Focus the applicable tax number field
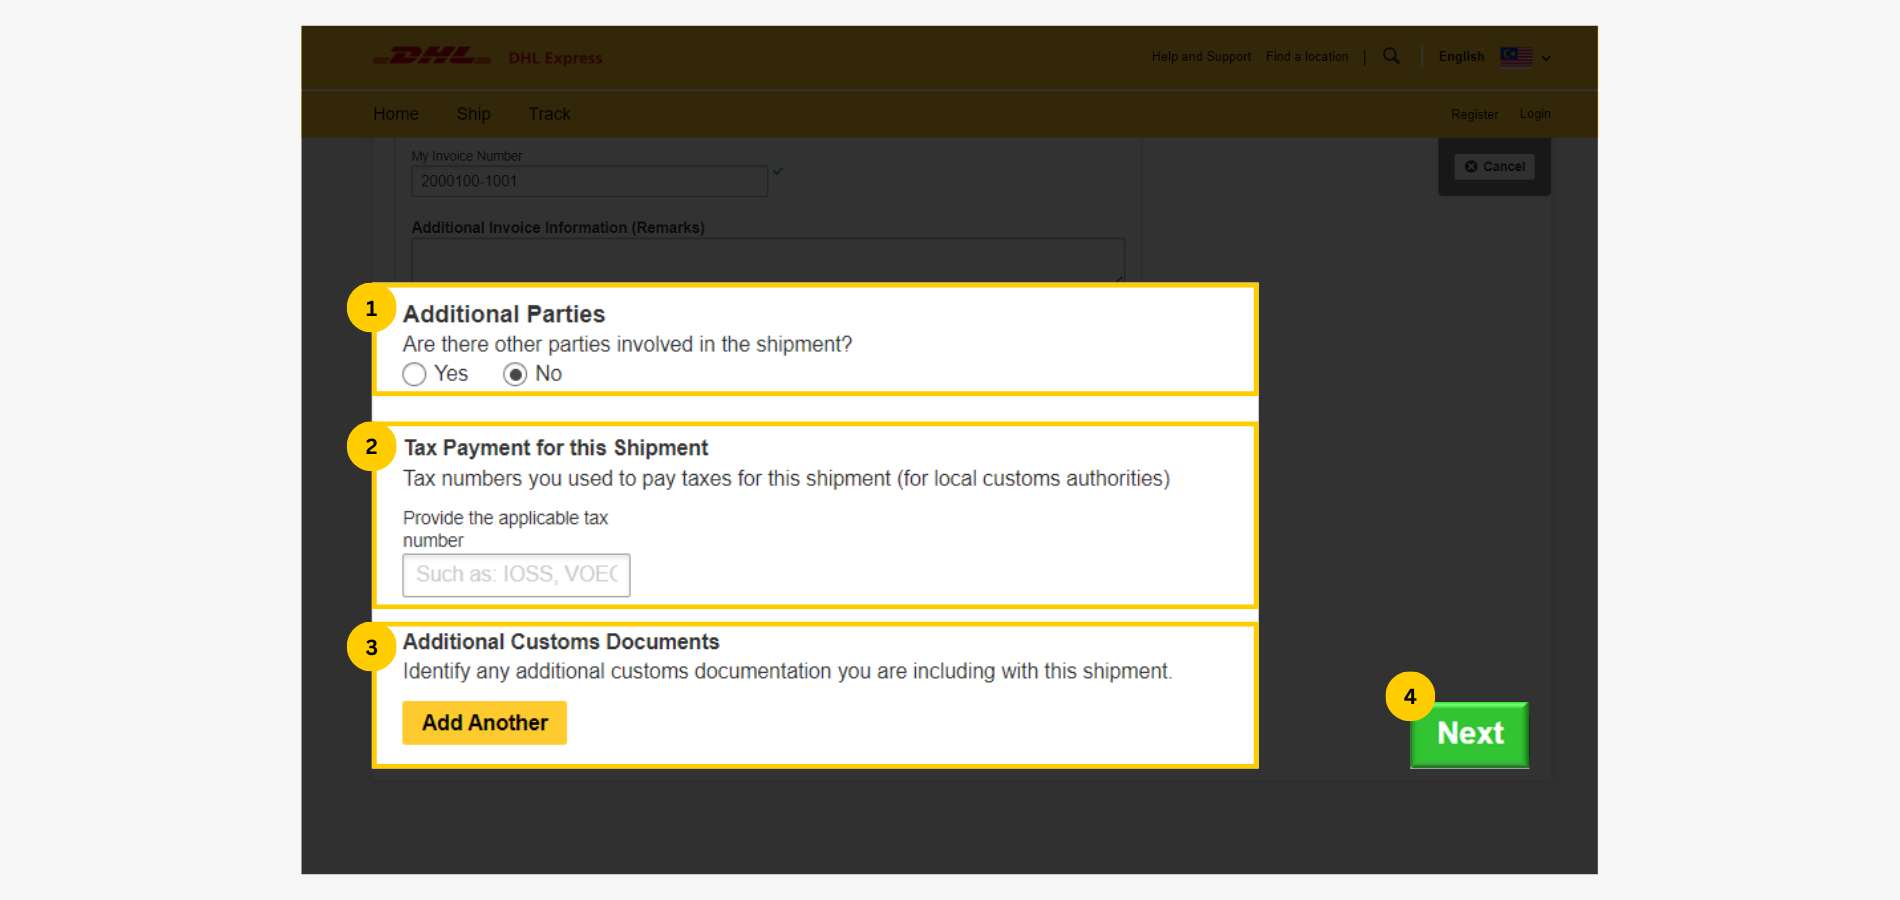The width and height of the screenshot is (1900, 900). point(516,575)
